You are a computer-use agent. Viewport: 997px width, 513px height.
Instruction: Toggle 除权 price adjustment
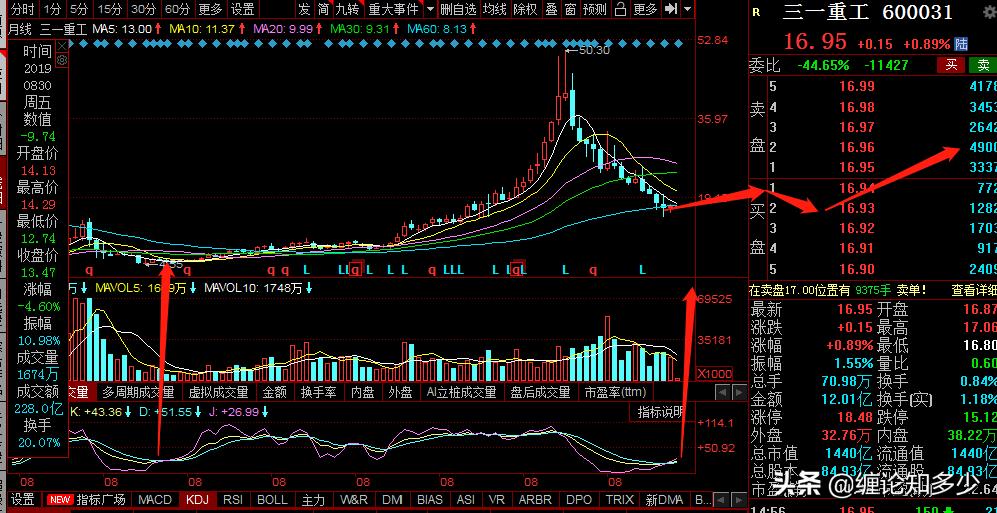(x=525, y=9)
